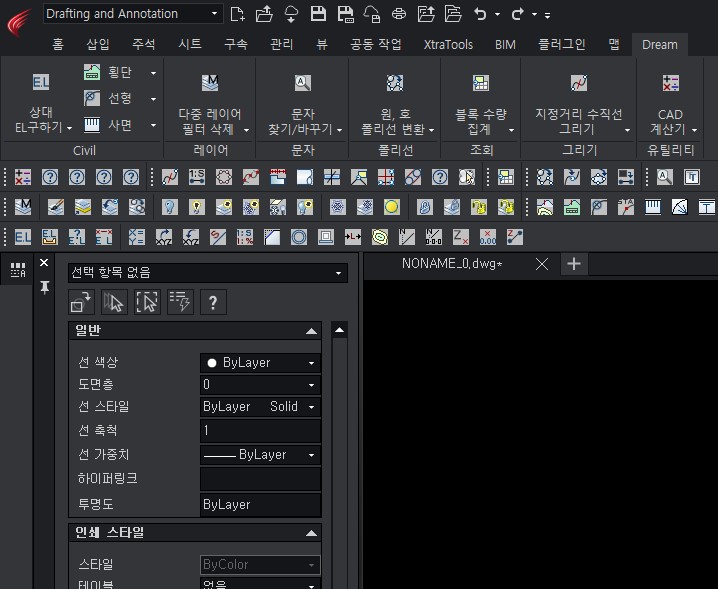The width and height of the screenshot is (718, 589).
Task: Expand the 횡단 dropdown arrow
Action: tap(153, 72)
